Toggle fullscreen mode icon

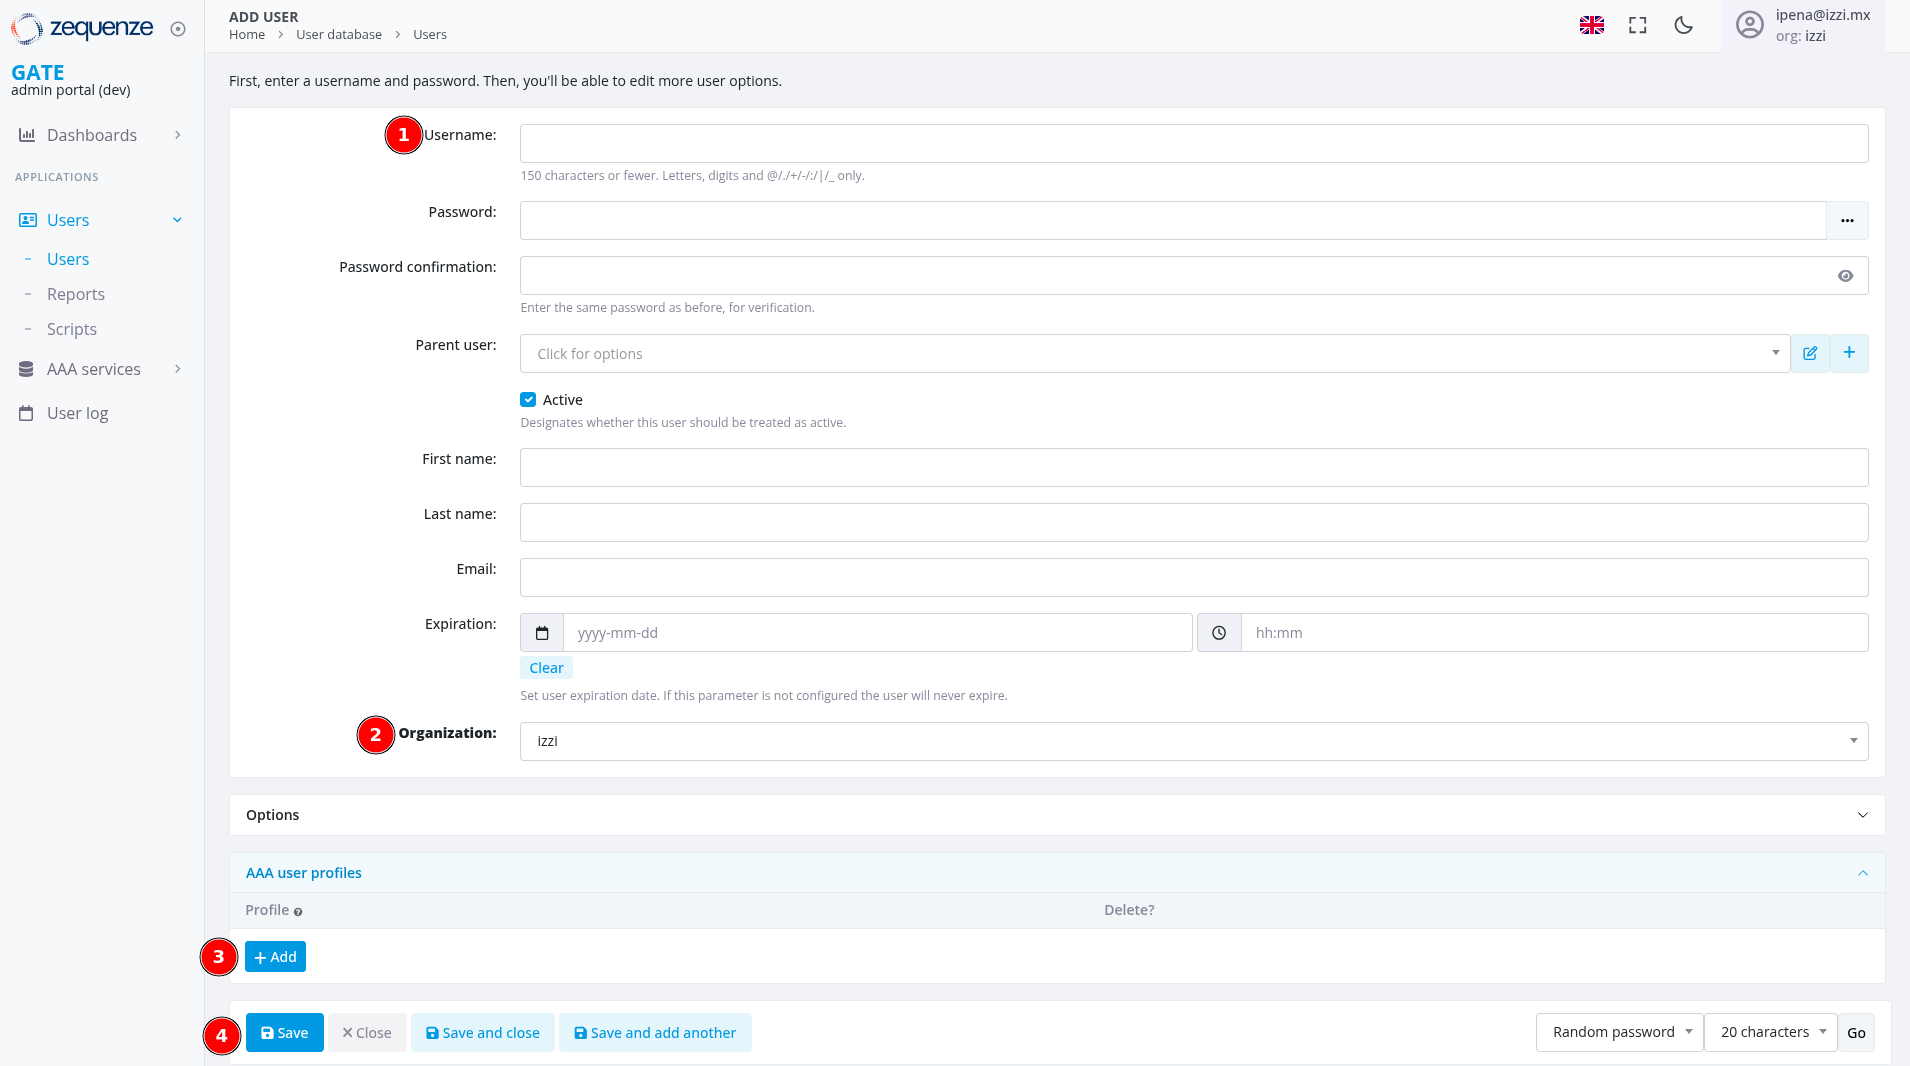(x=1637, y=26)
